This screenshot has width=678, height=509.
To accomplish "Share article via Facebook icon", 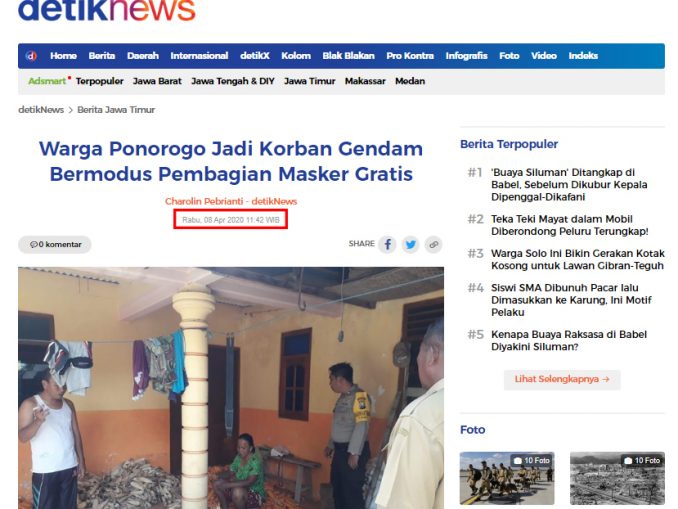I will (x=387, y=244).
